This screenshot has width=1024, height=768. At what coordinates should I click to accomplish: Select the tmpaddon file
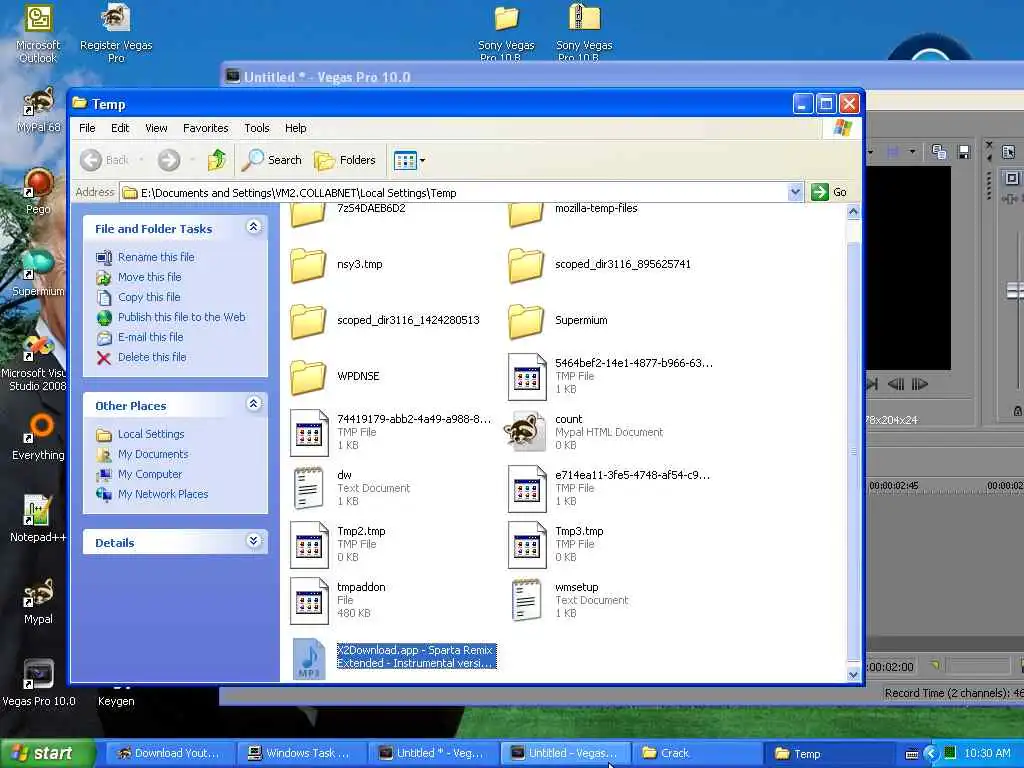tap(338, 601)
